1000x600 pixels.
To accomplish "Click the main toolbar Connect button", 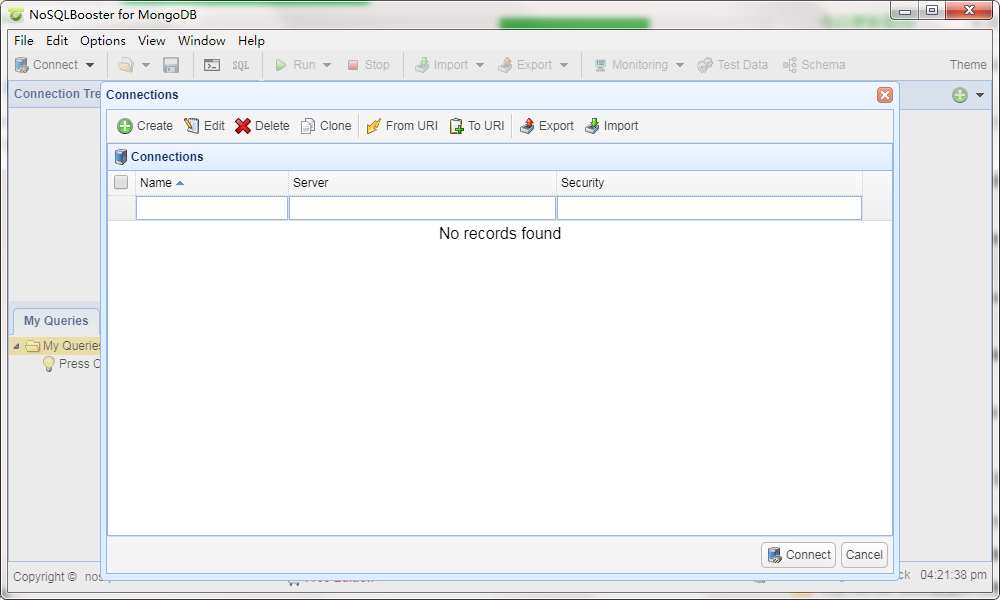I will tap(47, 64).
